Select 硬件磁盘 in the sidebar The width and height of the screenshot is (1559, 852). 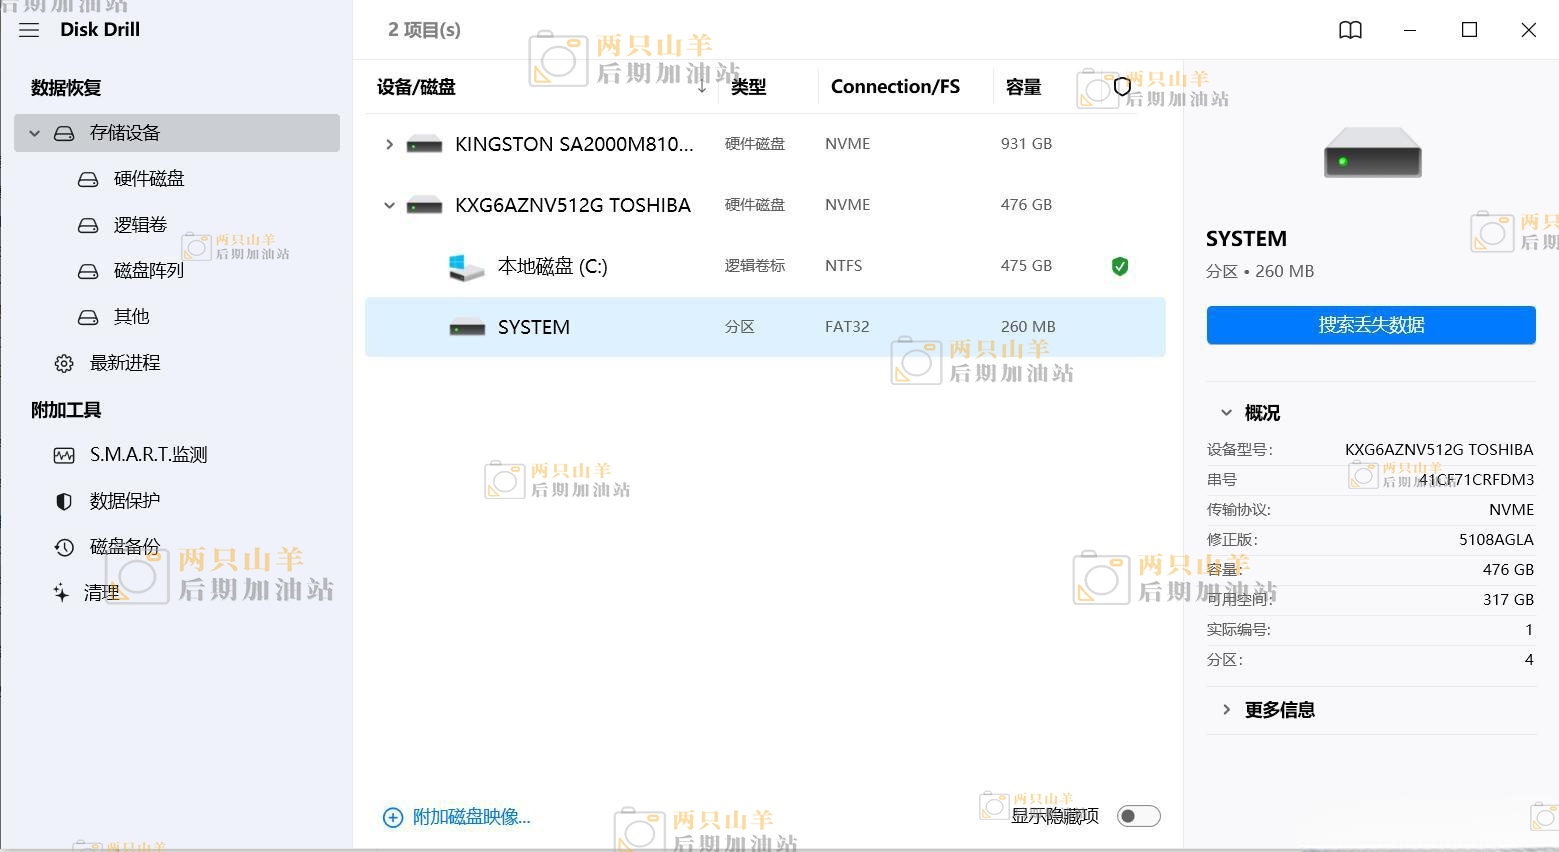149,179
